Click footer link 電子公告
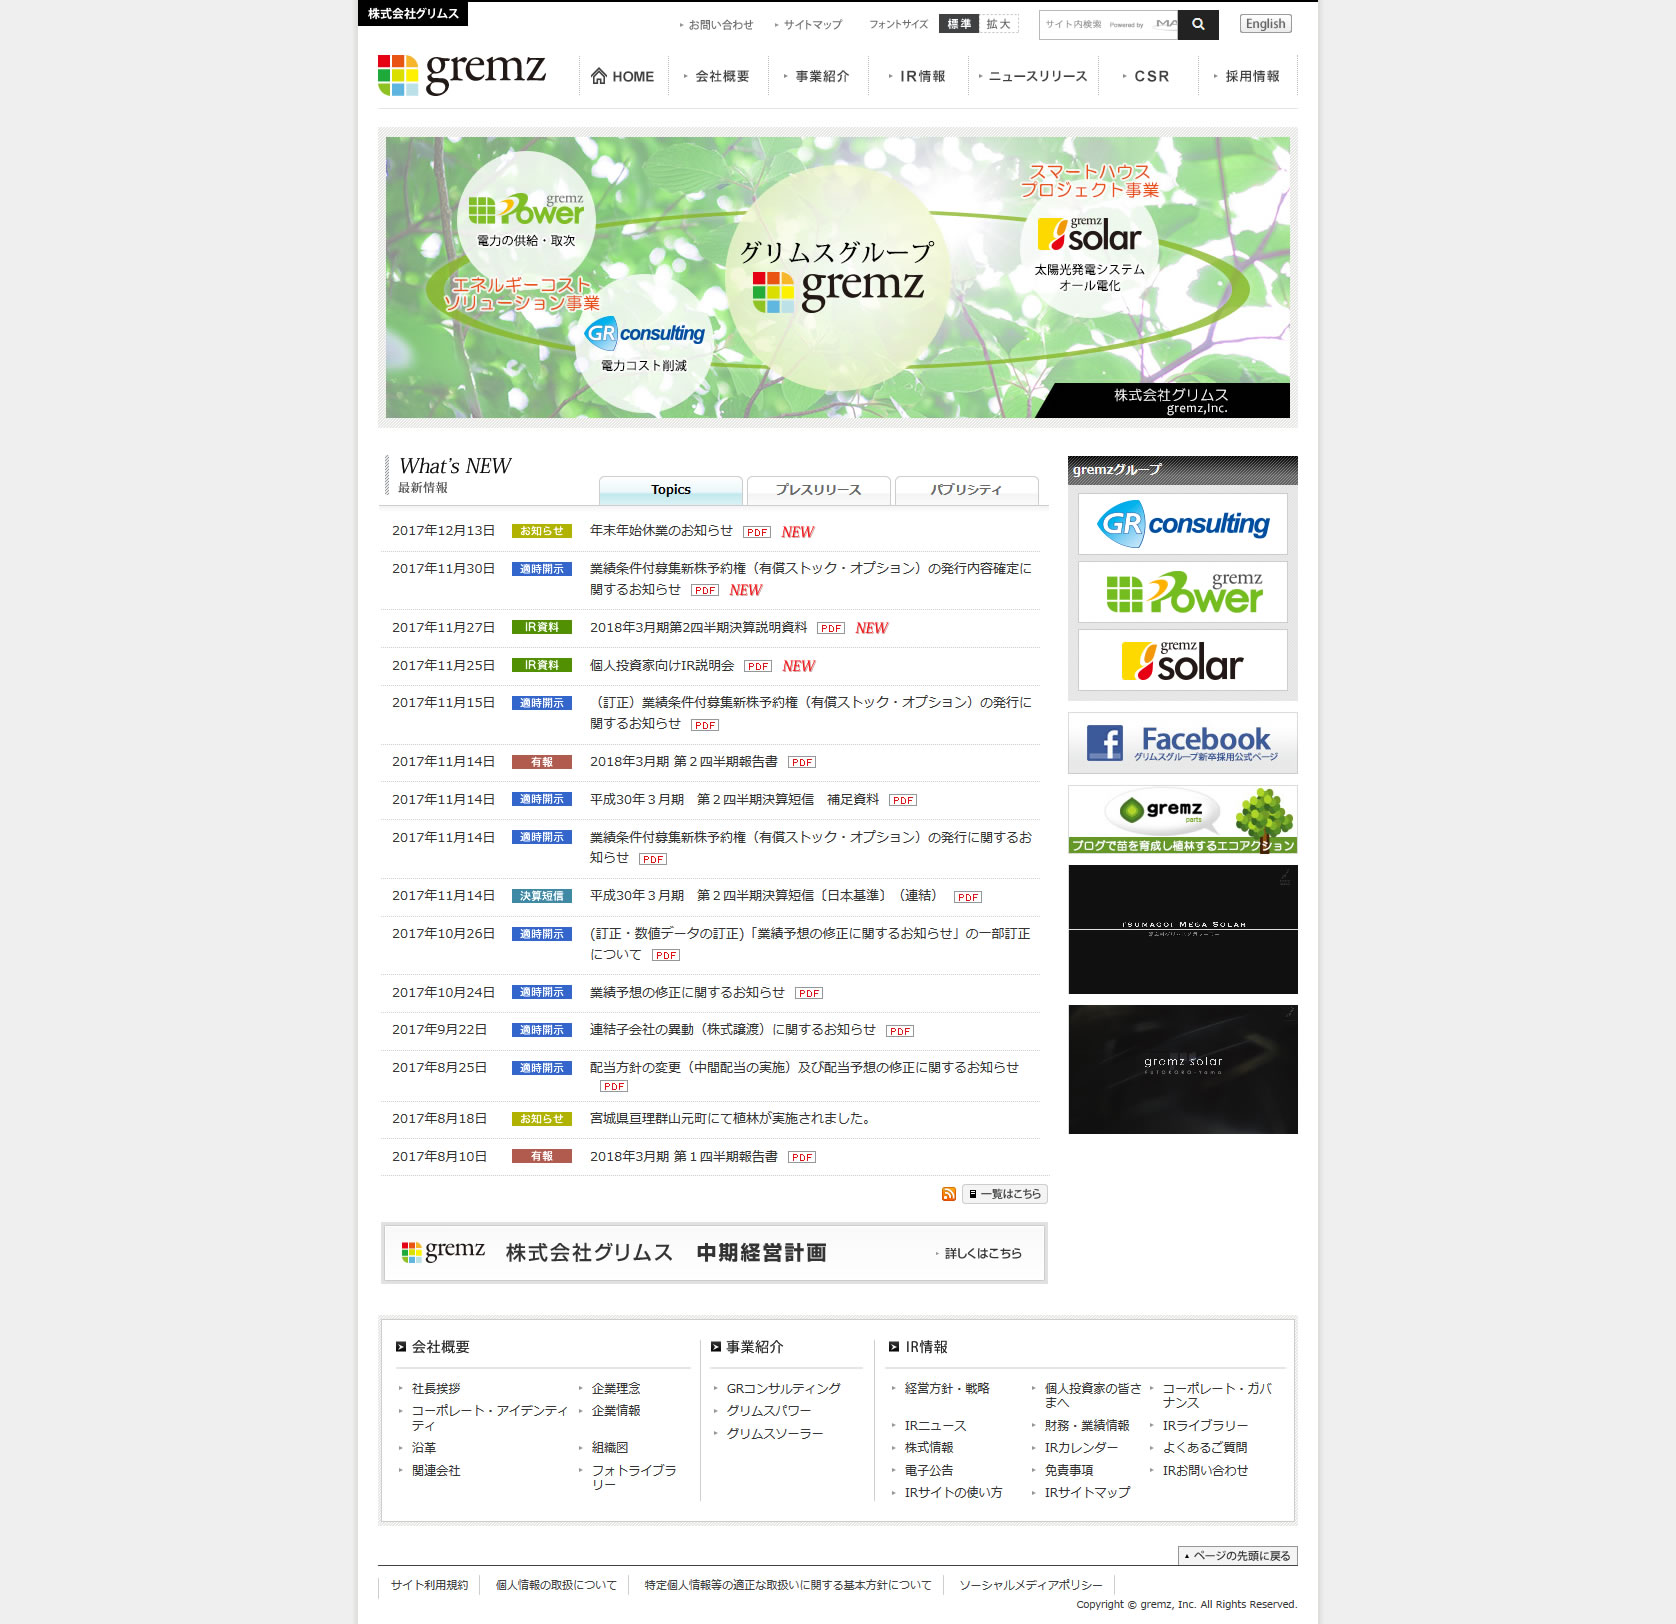 [x=929, y=1471]
